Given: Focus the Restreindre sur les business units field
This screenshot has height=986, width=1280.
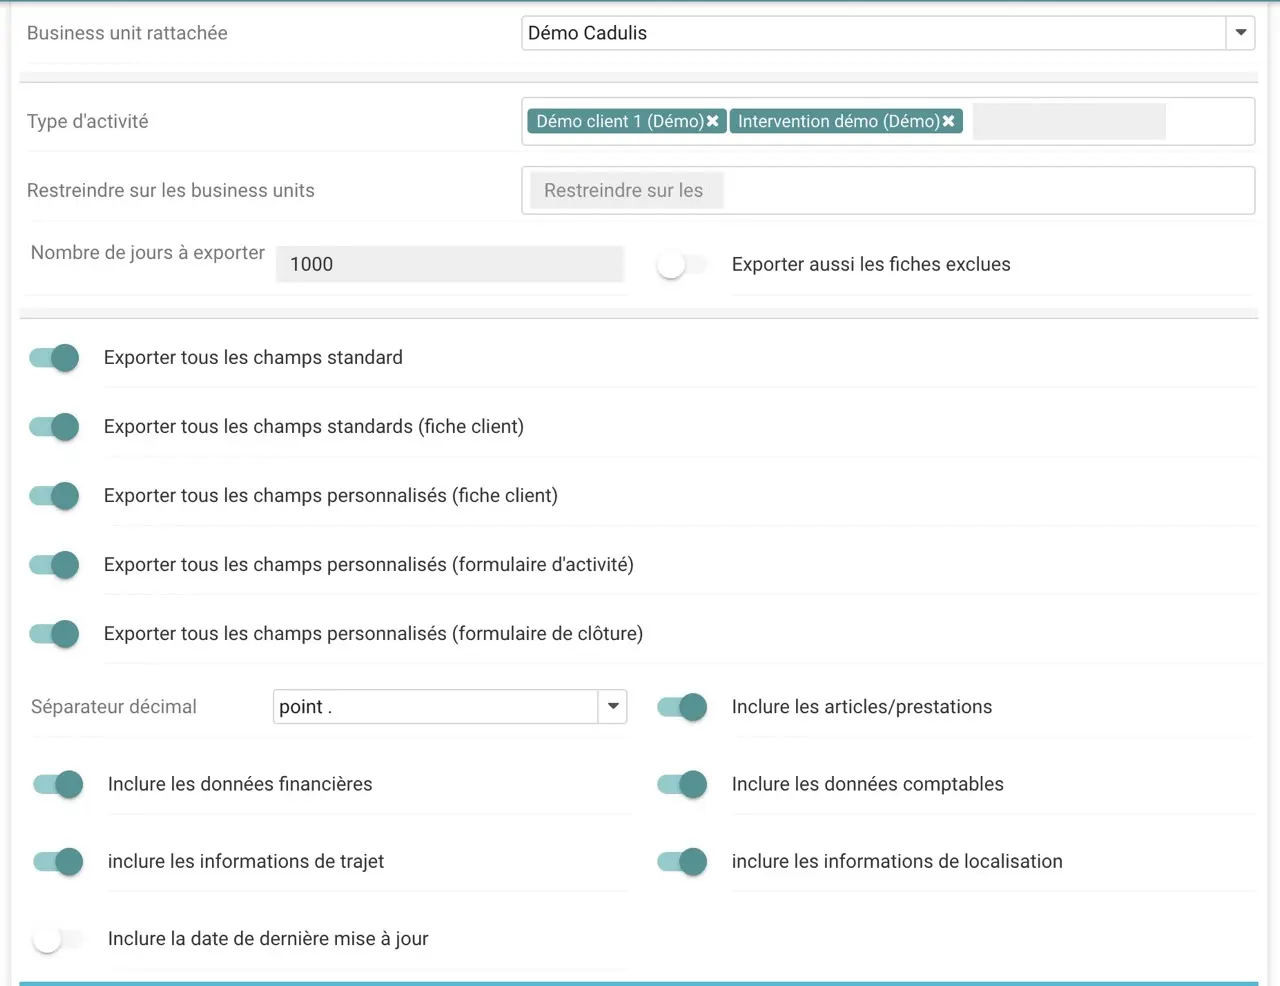Looking at the screenshot, I should point(886,190).
